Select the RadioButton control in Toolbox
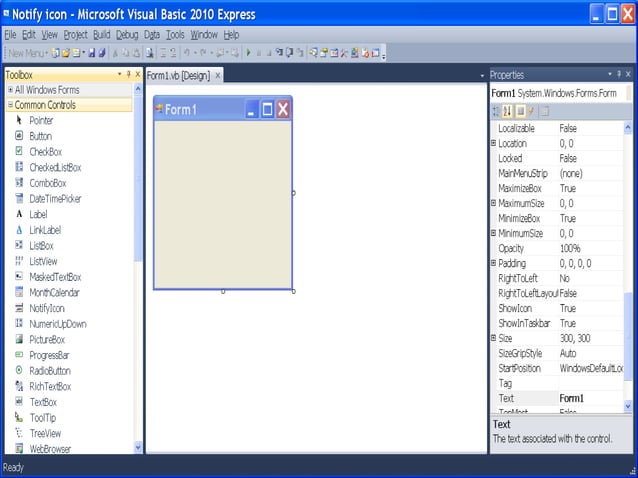The height and width of the screenshot is (478, 638). (x=49, y=371)
